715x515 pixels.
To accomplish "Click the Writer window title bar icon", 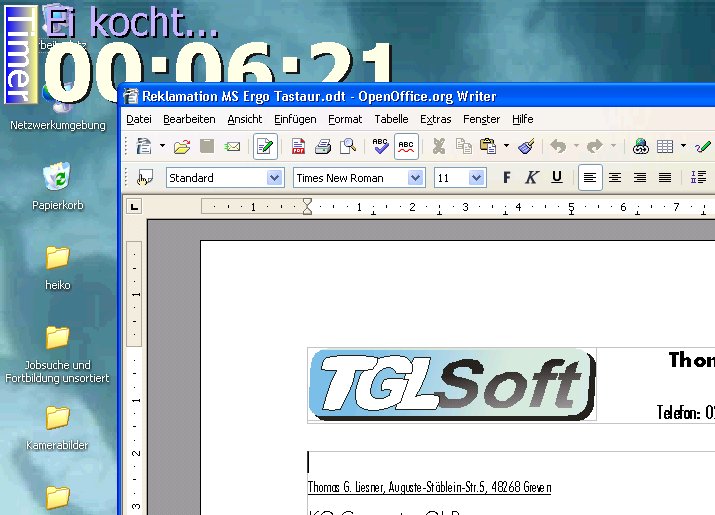I will (x=131, y=96).
